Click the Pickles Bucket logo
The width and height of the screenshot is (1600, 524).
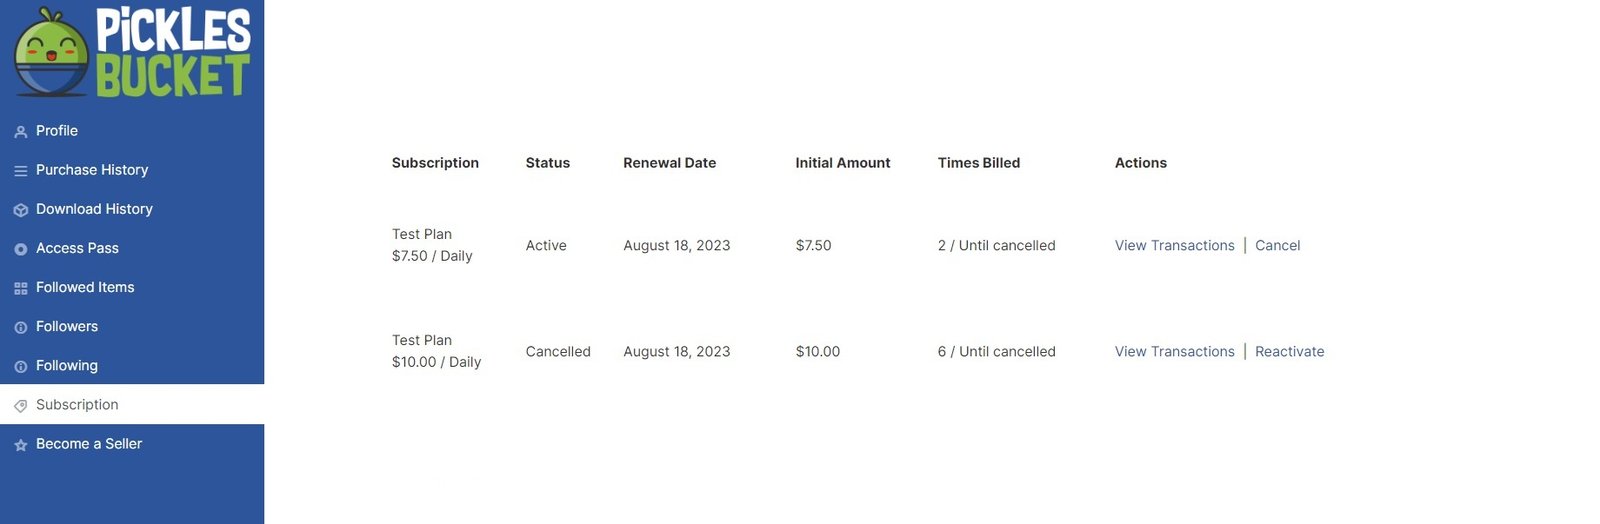132,52
